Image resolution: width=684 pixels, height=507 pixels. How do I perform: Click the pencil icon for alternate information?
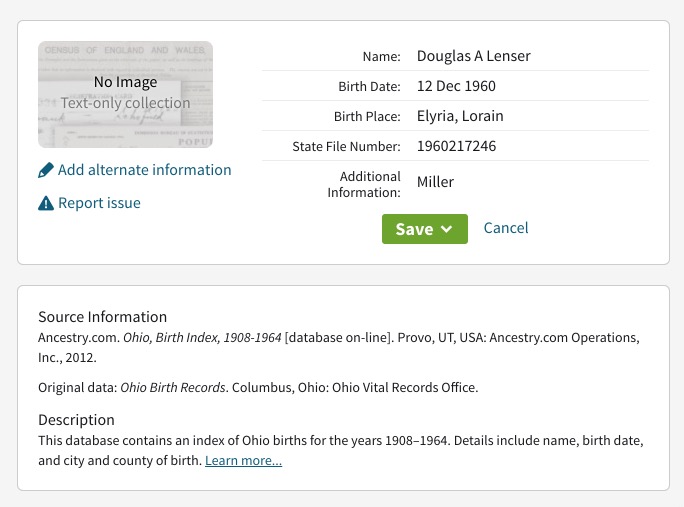(x=45, y=171)
